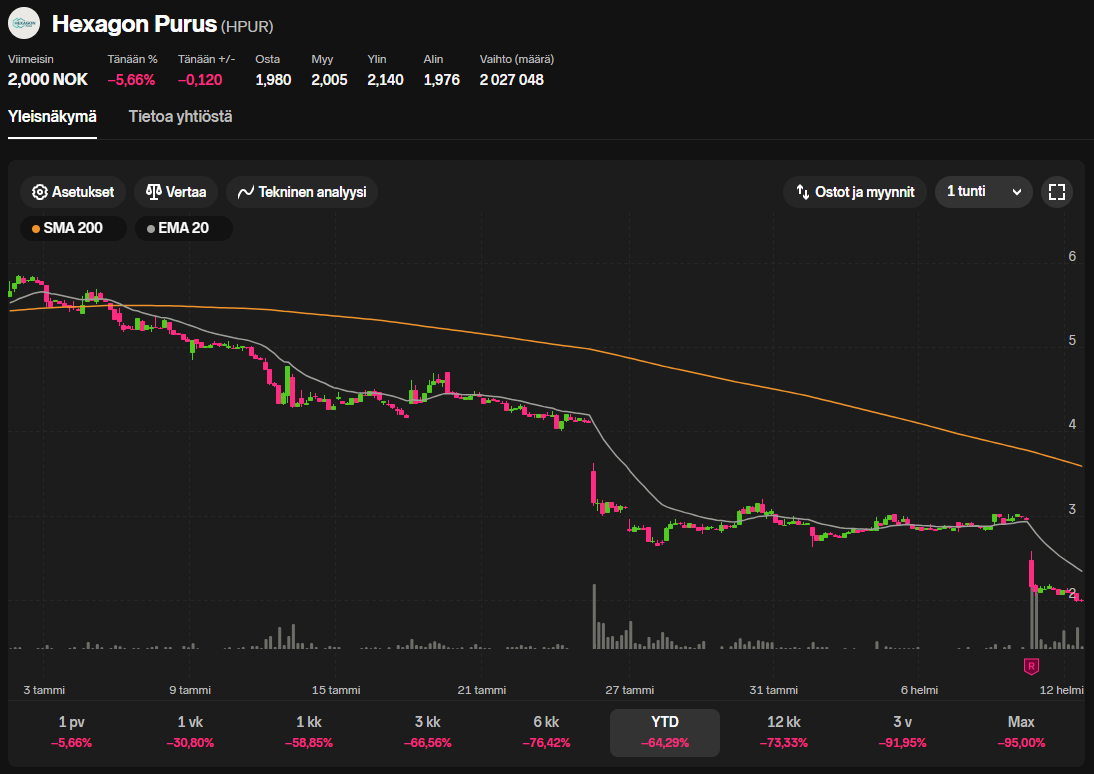The height and width of the screenshot is (774, 1094).
Task: Open the Asetukset gear settings
Action: 73,192
